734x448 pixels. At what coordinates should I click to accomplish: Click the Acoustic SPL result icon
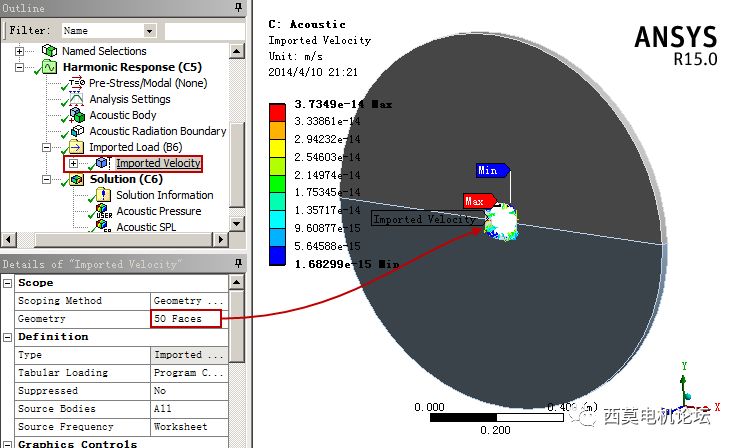pyautogui.click(x=103, y=226)
